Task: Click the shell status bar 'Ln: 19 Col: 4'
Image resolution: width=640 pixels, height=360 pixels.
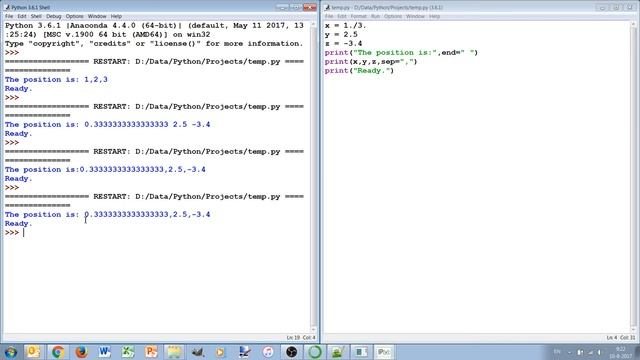Action: [301, 338]
